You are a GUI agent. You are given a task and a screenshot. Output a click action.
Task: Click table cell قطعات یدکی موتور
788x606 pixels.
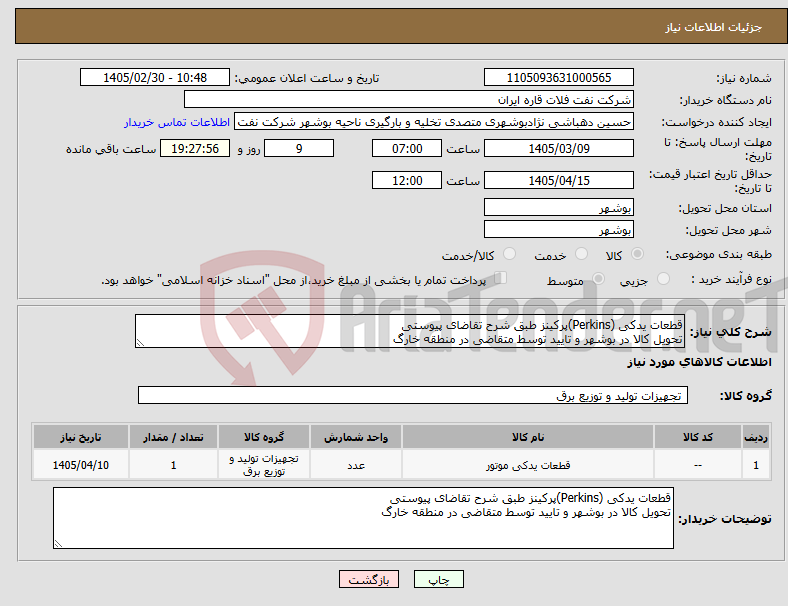click(528, 465)
